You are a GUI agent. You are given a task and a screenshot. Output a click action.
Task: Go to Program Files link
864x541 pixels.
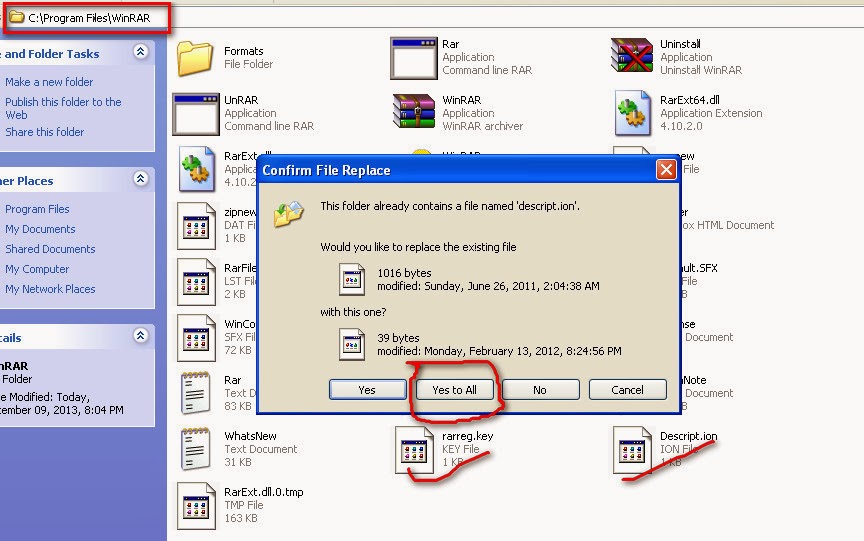pyautogui.click(x=37, y=209)
